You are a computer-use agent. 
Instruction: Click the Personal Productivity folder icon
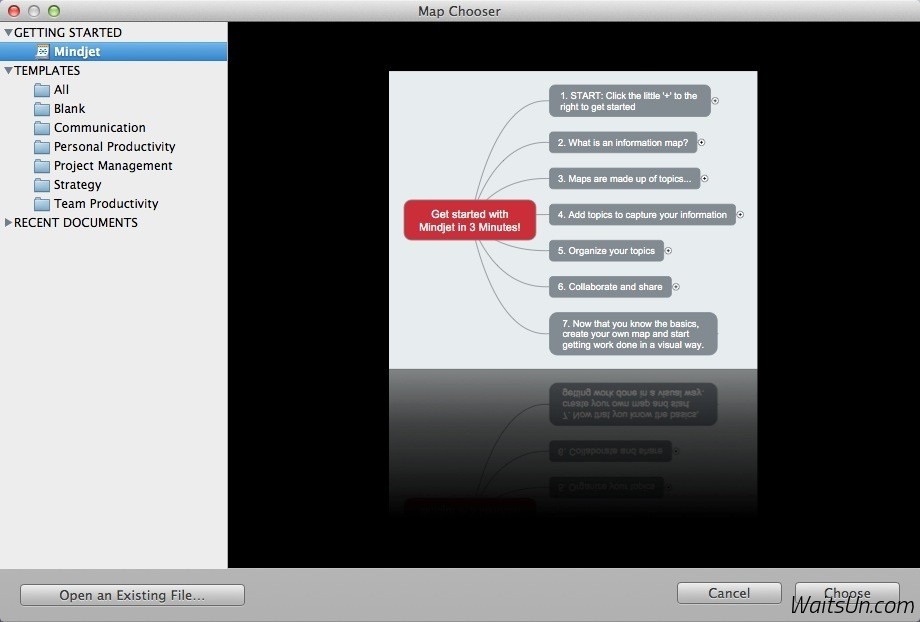coord(42,147)
